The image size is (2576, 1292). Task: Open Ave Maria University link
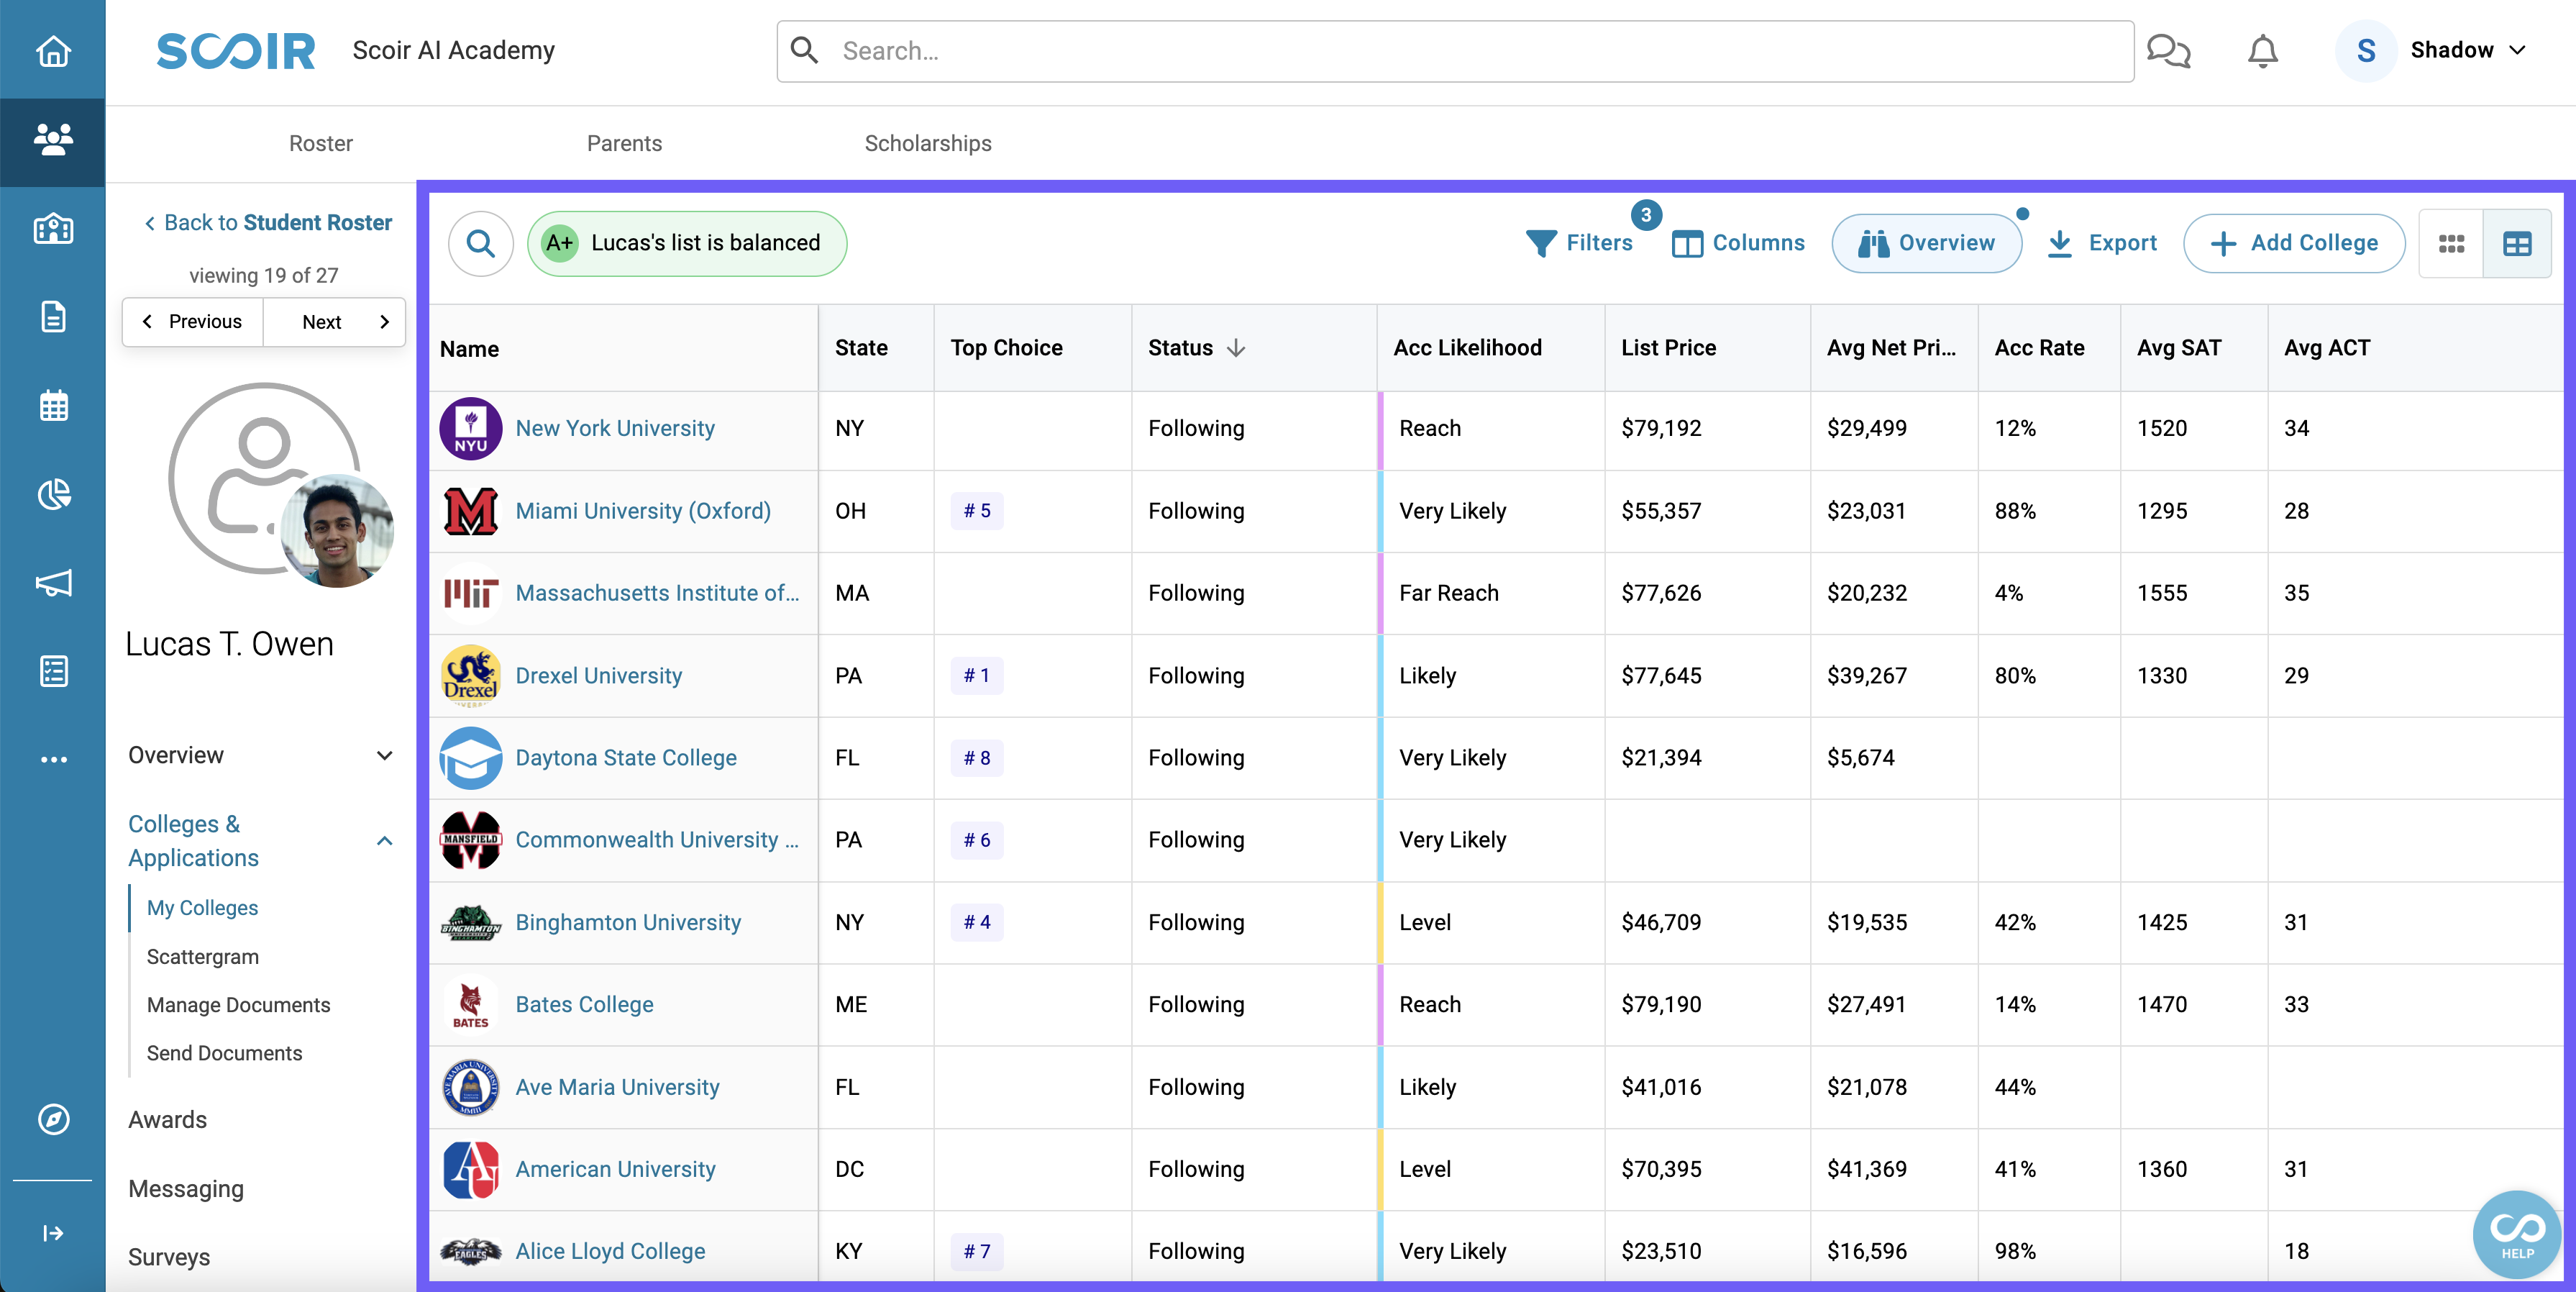pyautogui.click(x=617, y=1087)
